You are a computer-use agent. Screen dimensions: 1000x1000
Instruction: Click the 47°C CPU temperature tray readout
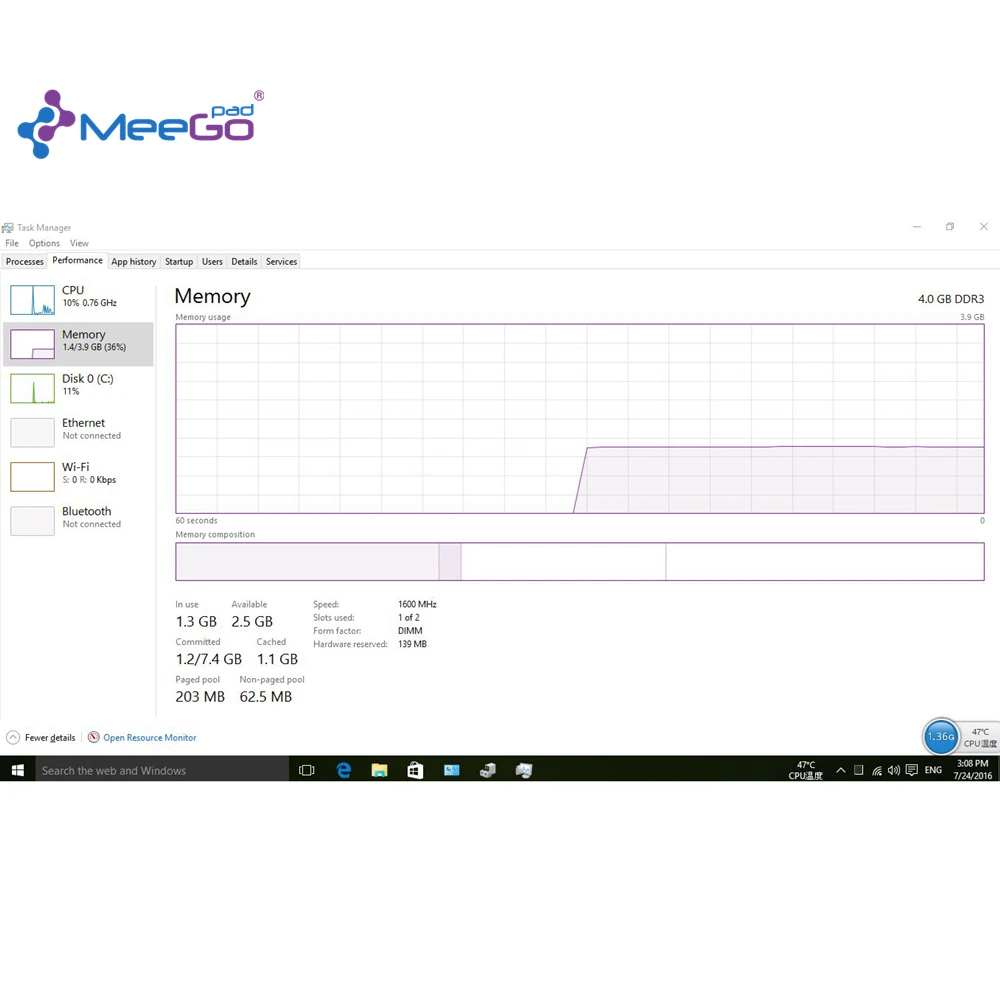click(805, 770)
